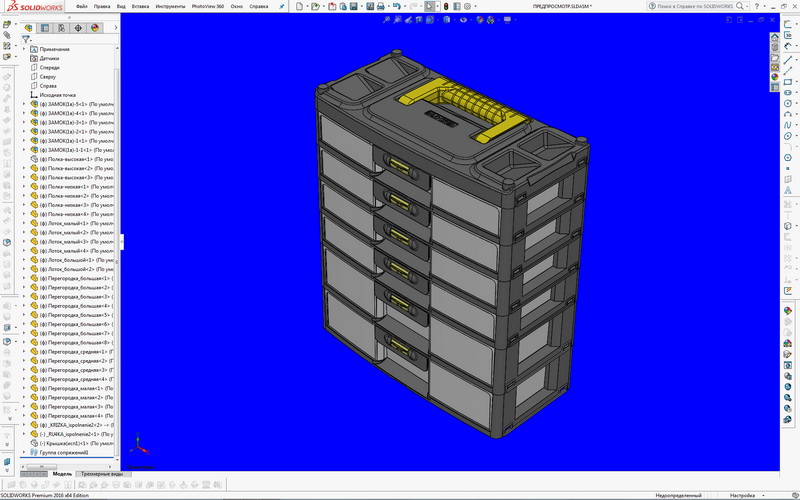Switch to the Трехмерные виды tab

(102, 474)
